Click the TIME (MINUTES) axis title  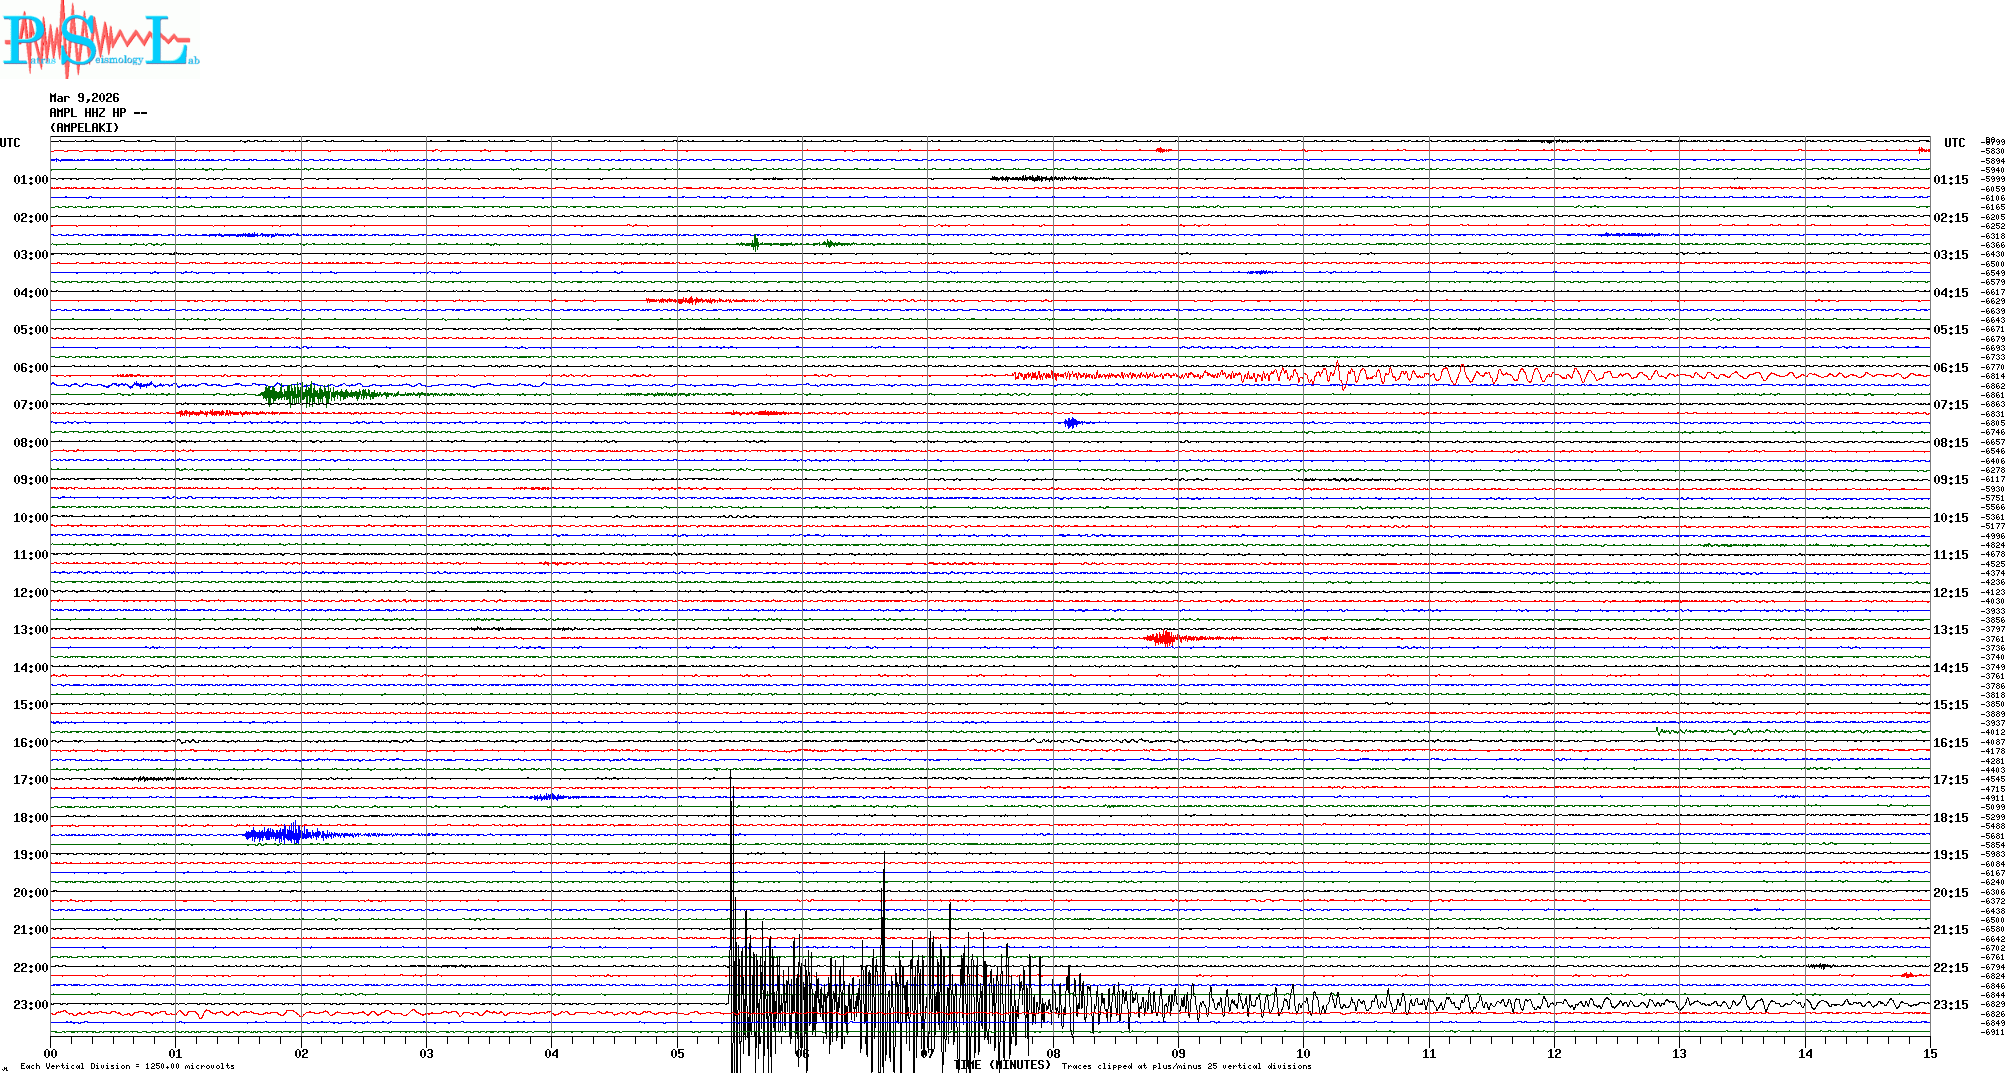1002,1065
